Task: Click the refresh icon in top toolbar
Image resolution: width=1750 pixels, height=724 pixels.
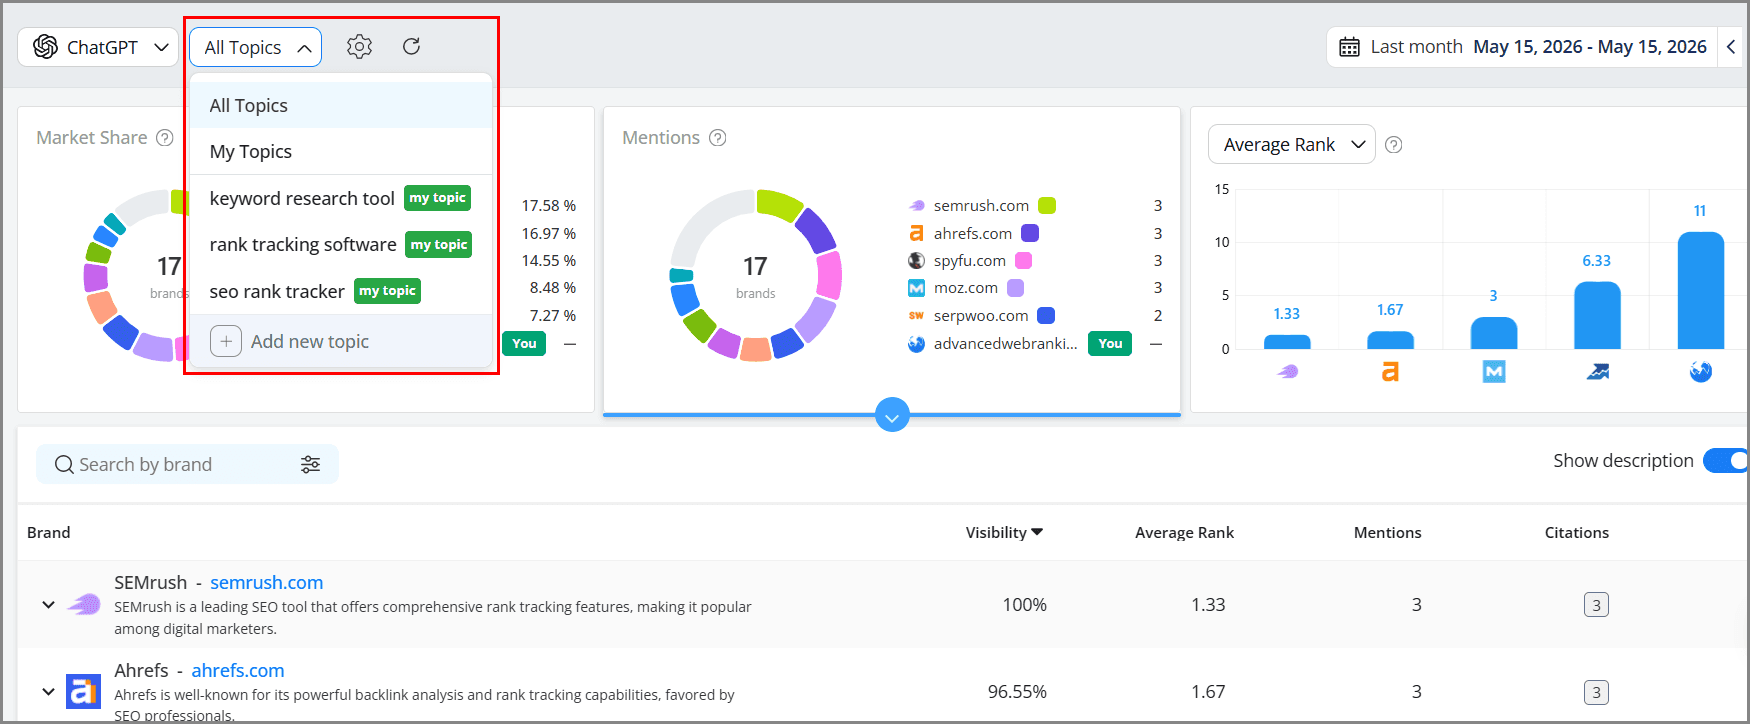Action: 411,47
